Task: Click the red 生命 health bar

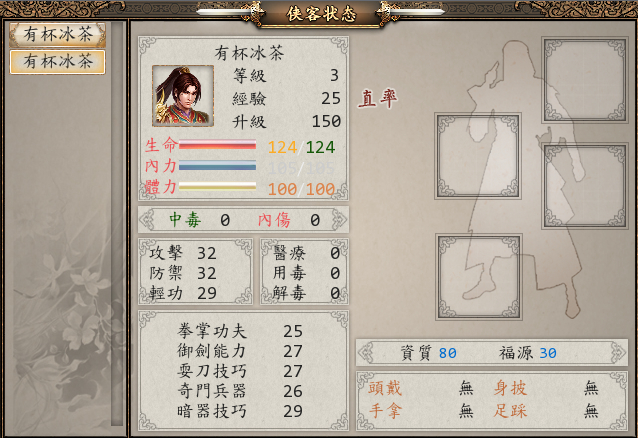Action: pos(217,145)
